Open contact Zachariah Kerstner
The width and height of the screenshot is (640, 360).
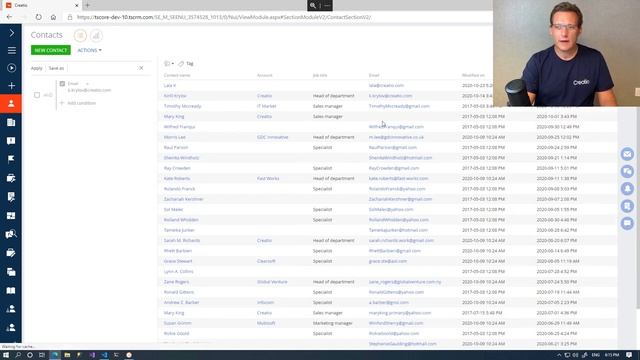tap(183, 199)
